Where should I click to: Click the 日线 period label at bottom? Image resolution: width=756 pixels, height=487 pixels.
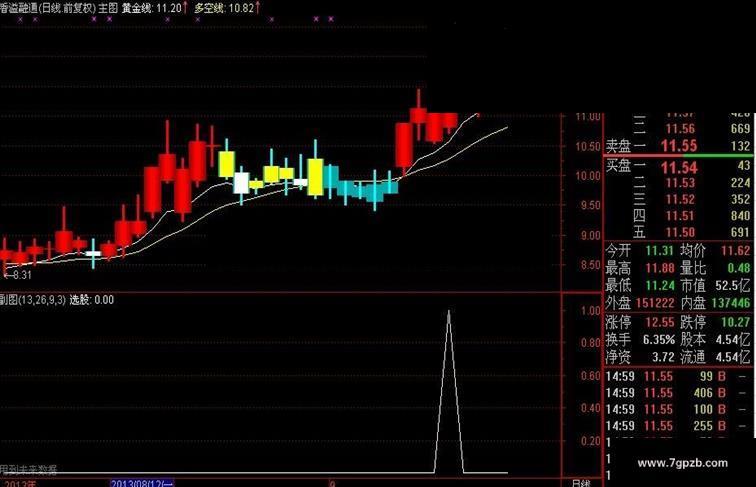[x=580, y=483]
